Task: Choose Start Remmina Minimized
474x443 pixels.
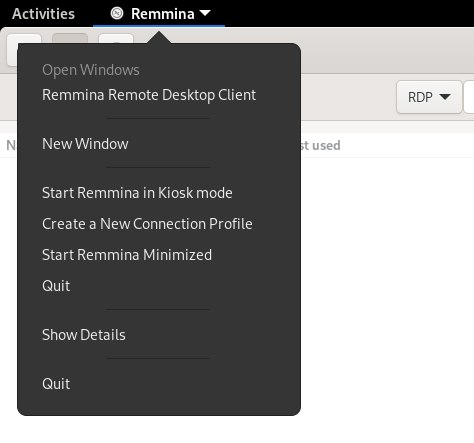Action: (x=159, y=255)
